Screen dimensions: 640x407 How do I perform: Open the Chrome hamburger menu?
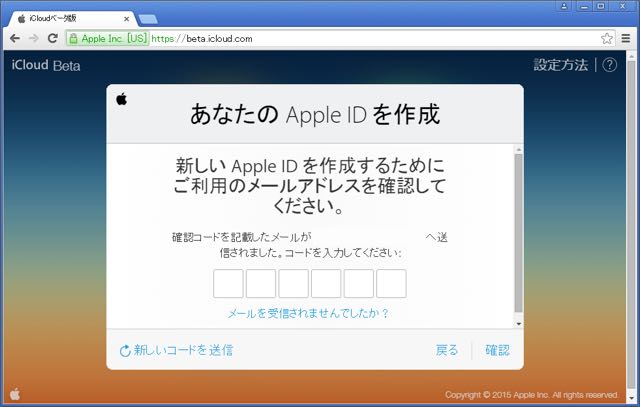pyautogui.click(x=626, y=38)
